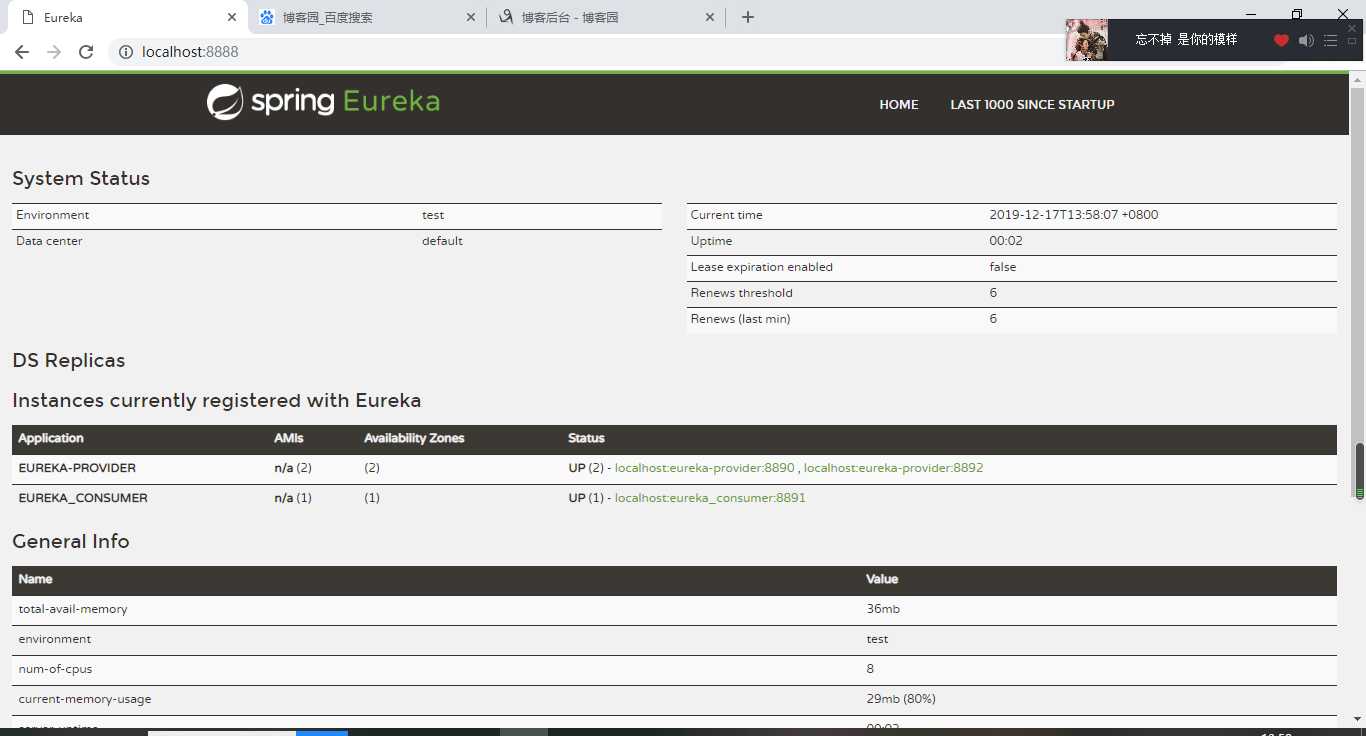Open the HOME navigation item
Screen dimensions: 1366x736
pos(899,104)
